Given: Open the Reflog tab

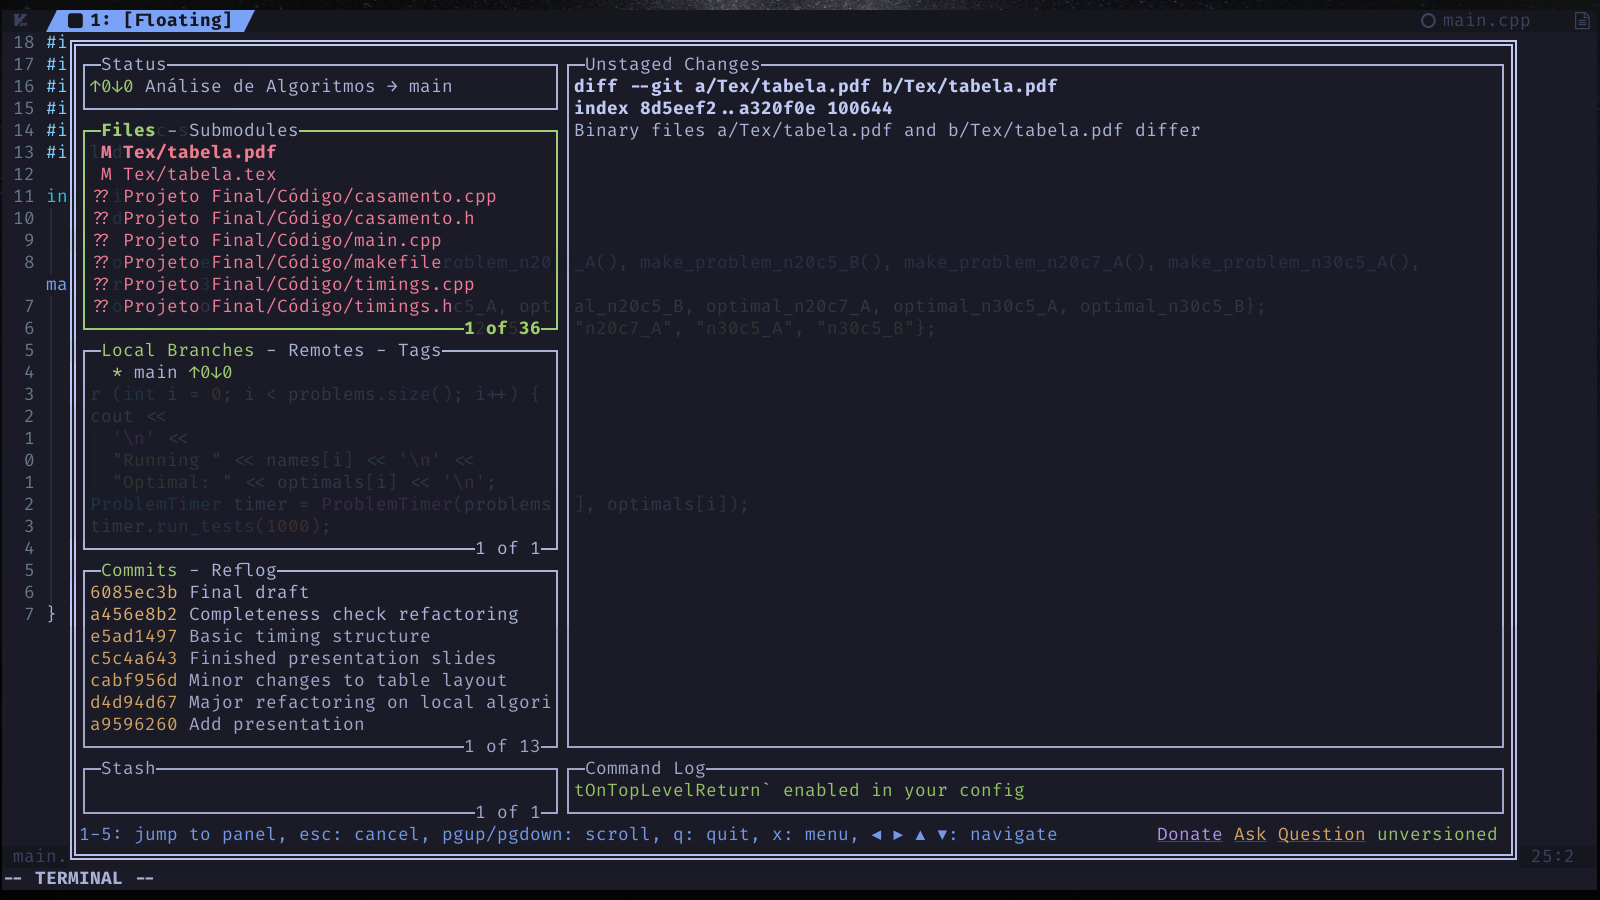Looking at the screenshot, I should (243, 570).
